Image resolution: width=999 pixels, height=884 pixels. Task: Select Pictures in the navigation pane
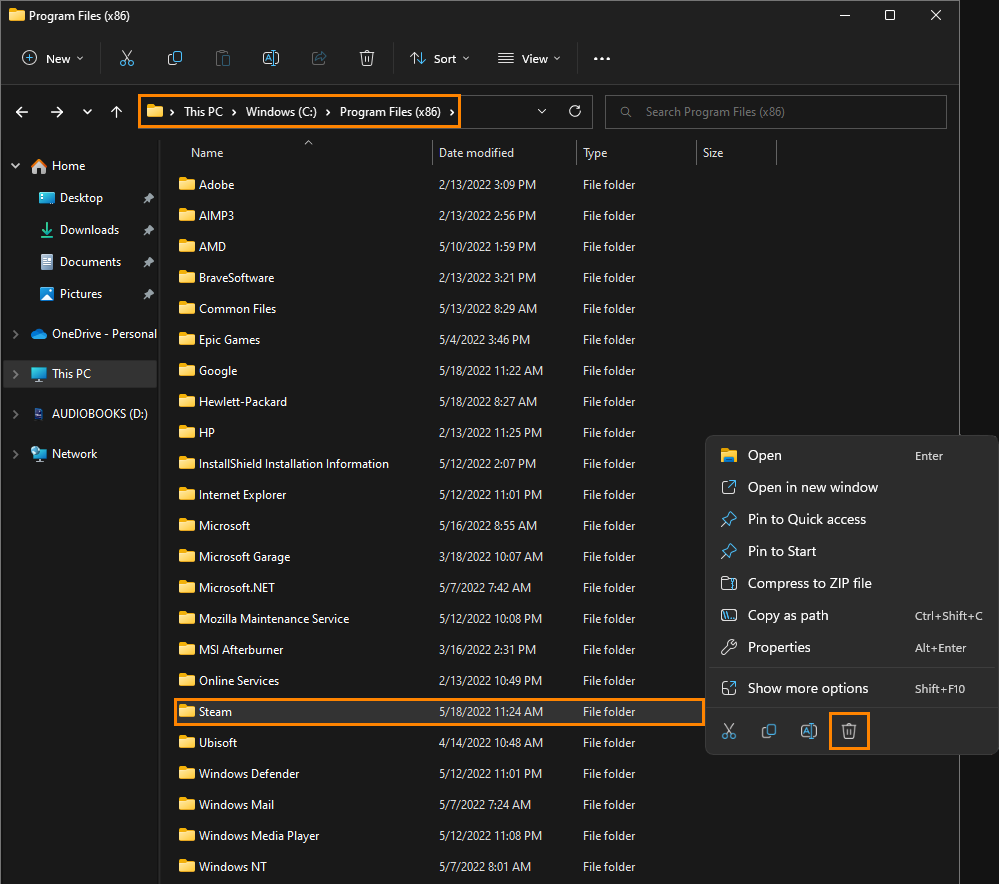[80, 294]
